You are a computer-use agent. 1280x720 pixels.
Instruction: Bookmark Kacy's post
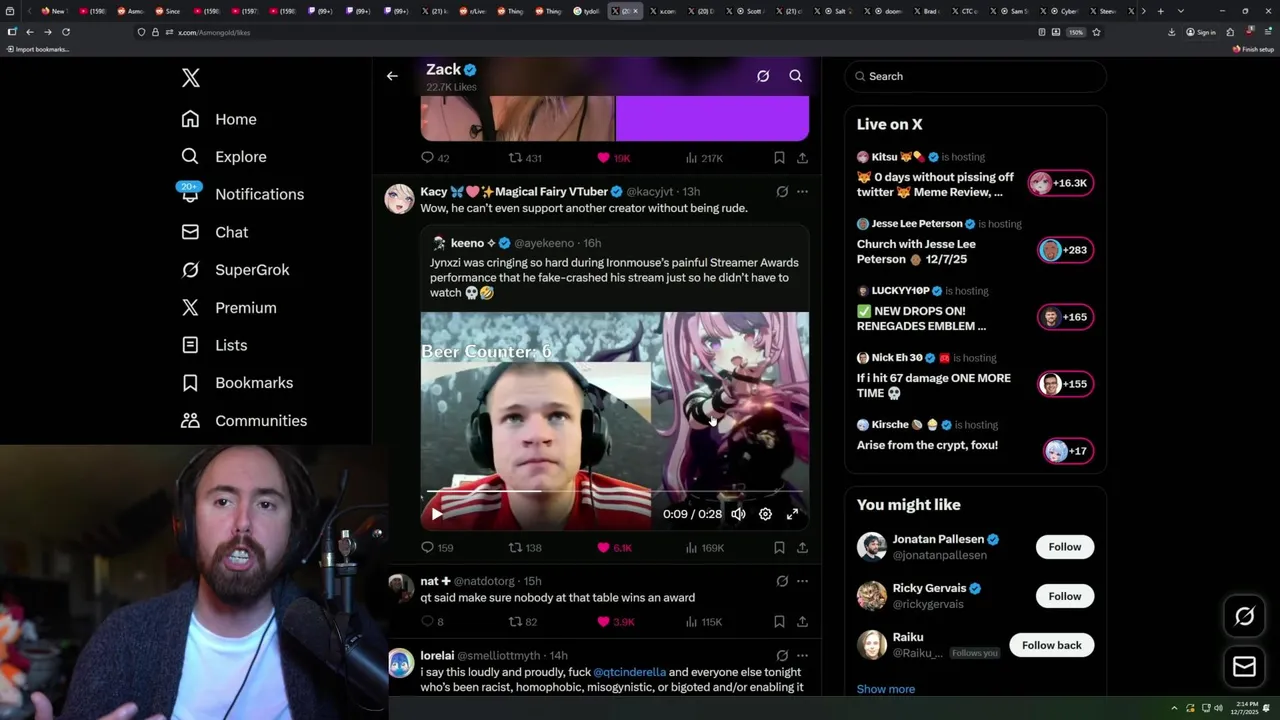(x=779, y=548)
